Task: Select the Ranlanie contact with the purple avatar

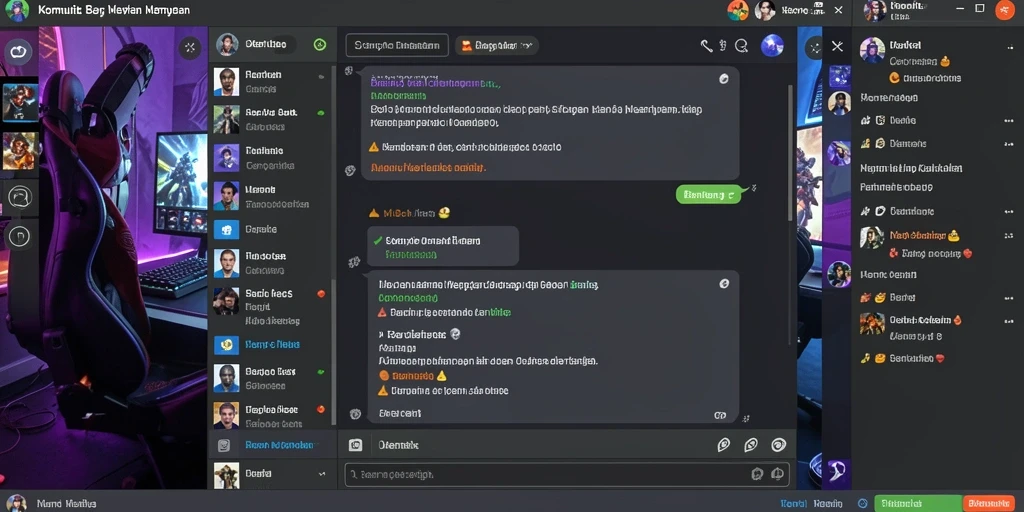Action: pos(271,158)
